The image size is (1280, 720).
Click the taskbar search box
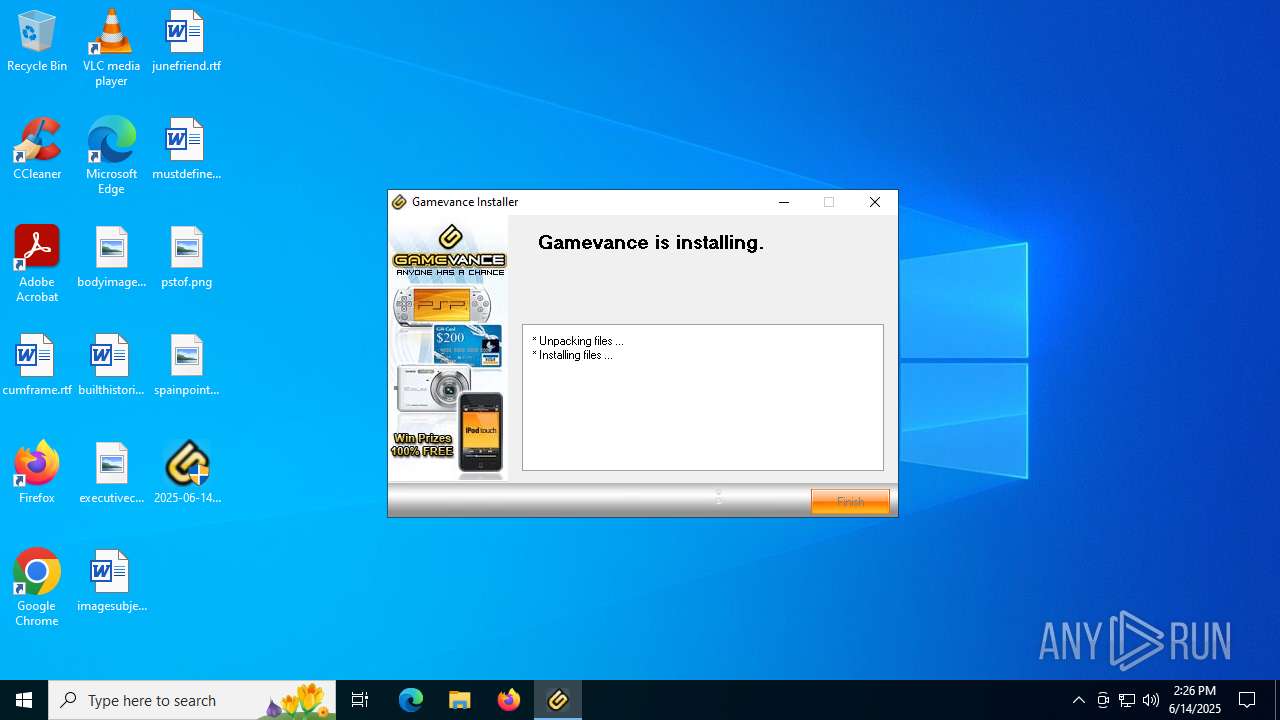point(192,700)
